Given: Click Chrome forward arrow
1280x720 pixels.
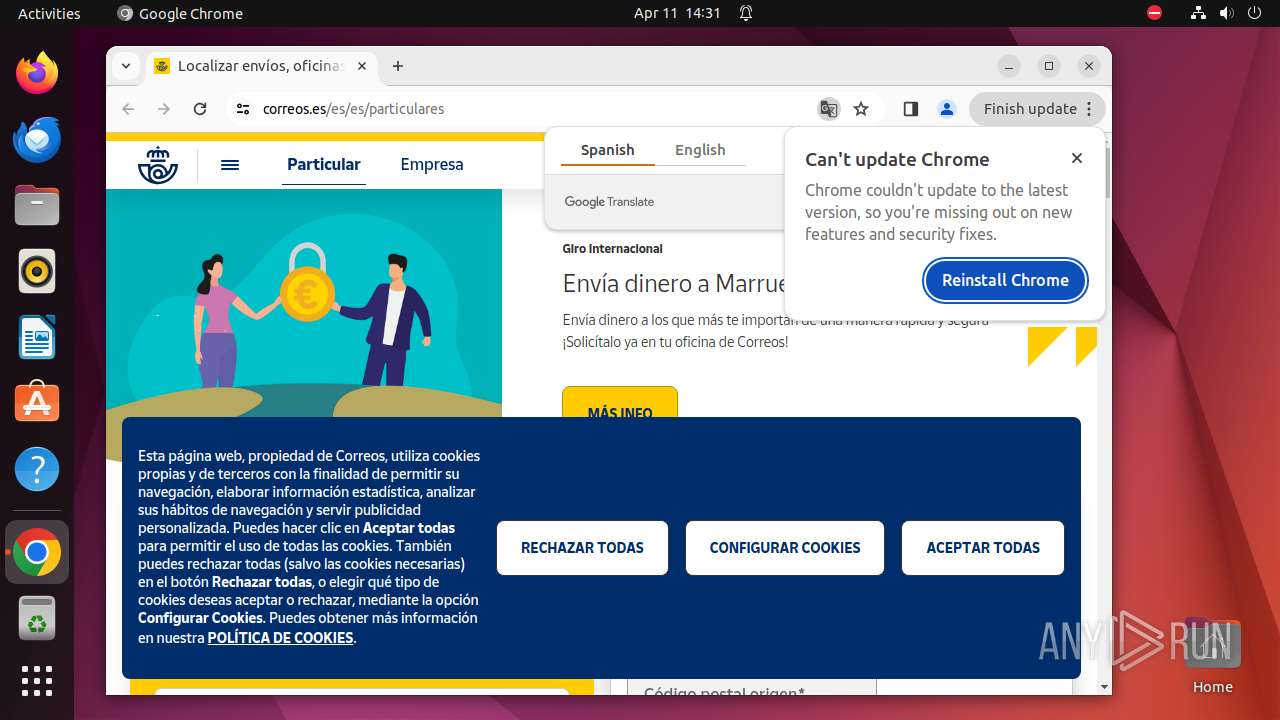Looking at the screenshot, I should pos(164,109).
